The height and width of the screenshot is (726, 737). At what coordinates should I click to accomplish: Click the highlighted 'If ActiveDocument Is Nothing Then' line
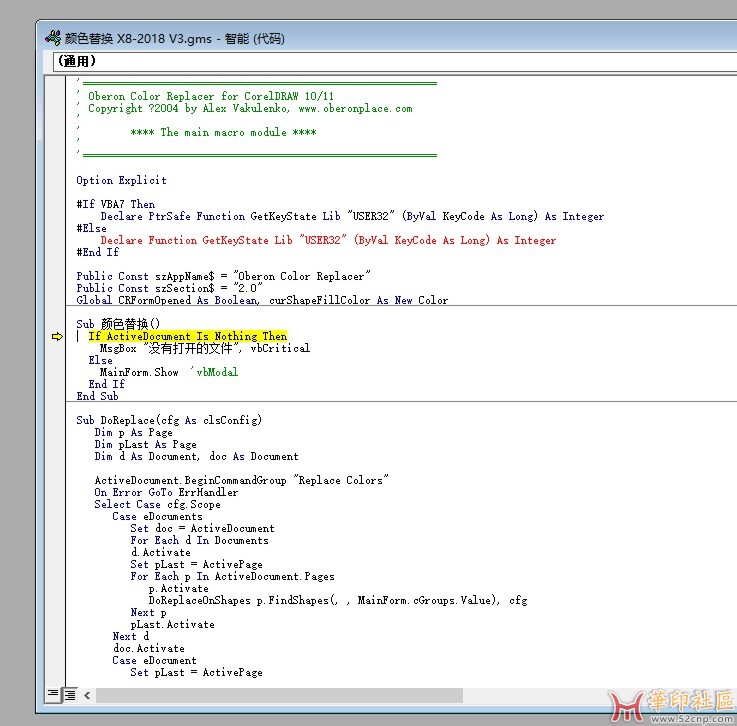(x=187, y=336)
